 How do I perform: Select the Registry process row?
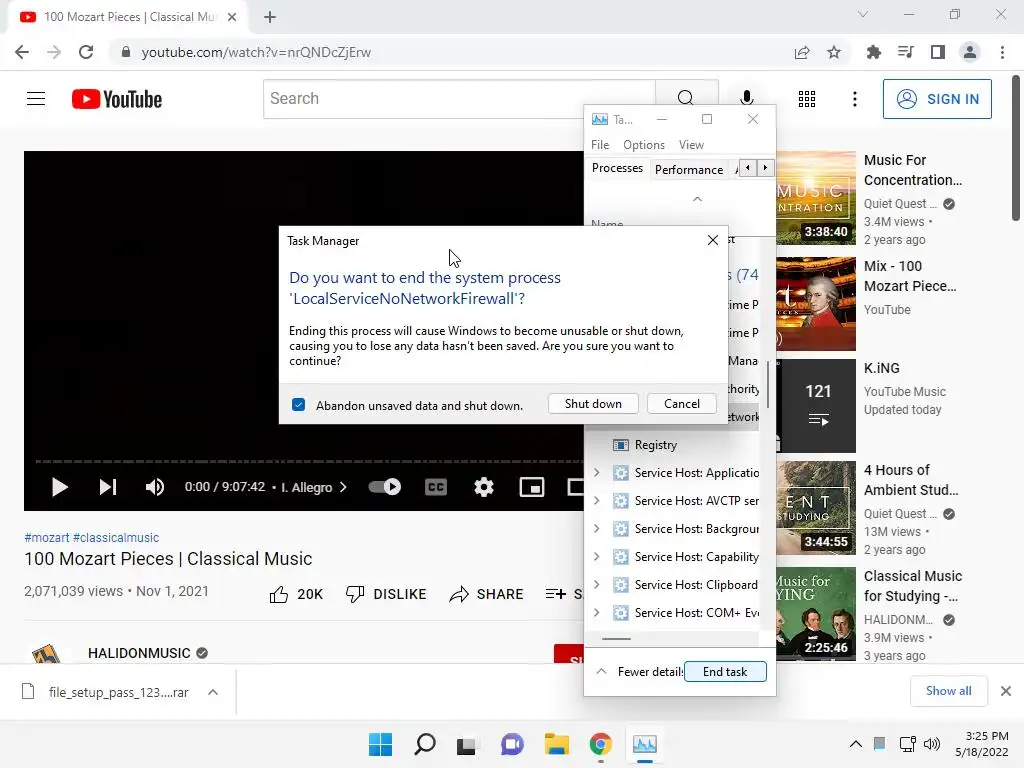coord(675,445)
